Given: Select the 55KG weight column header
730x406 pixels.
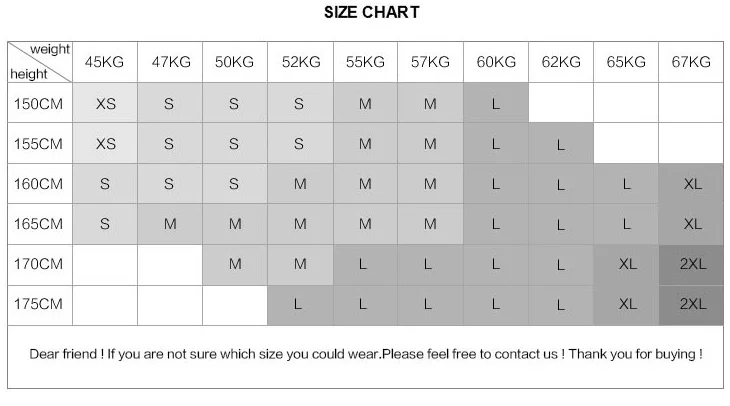Looking at the screenshot, I should (365, 62).
